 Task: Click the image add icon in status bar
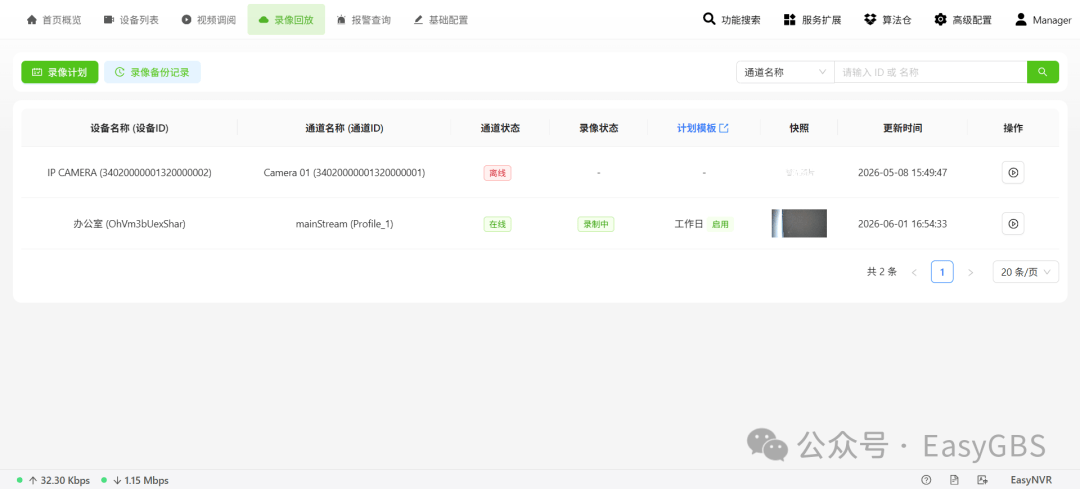(982, 480)
